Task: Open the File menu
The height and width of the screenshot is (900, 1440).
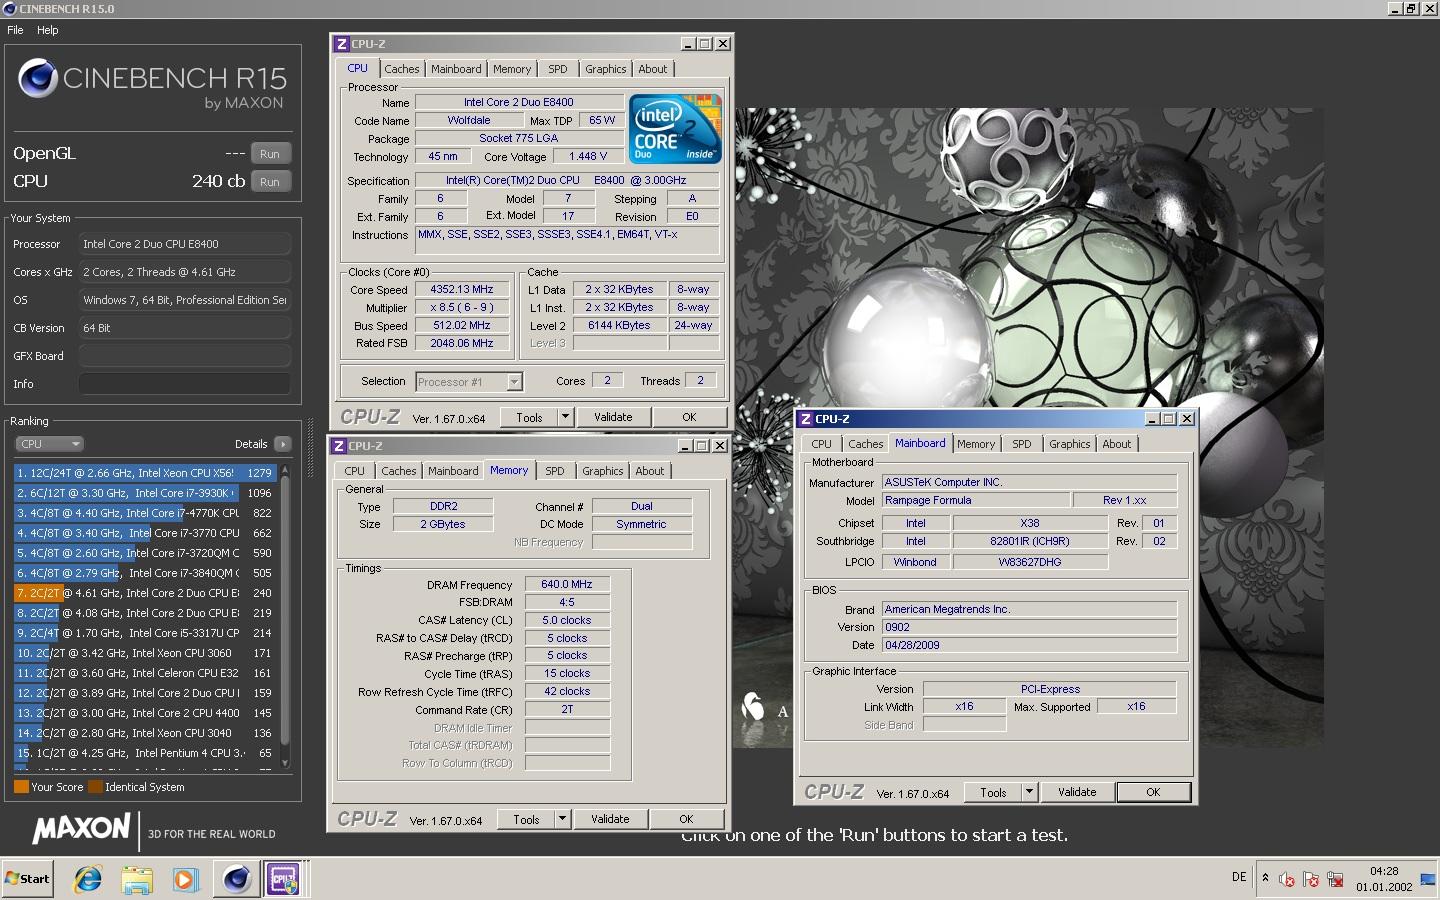Action: (x=15, y=30)
